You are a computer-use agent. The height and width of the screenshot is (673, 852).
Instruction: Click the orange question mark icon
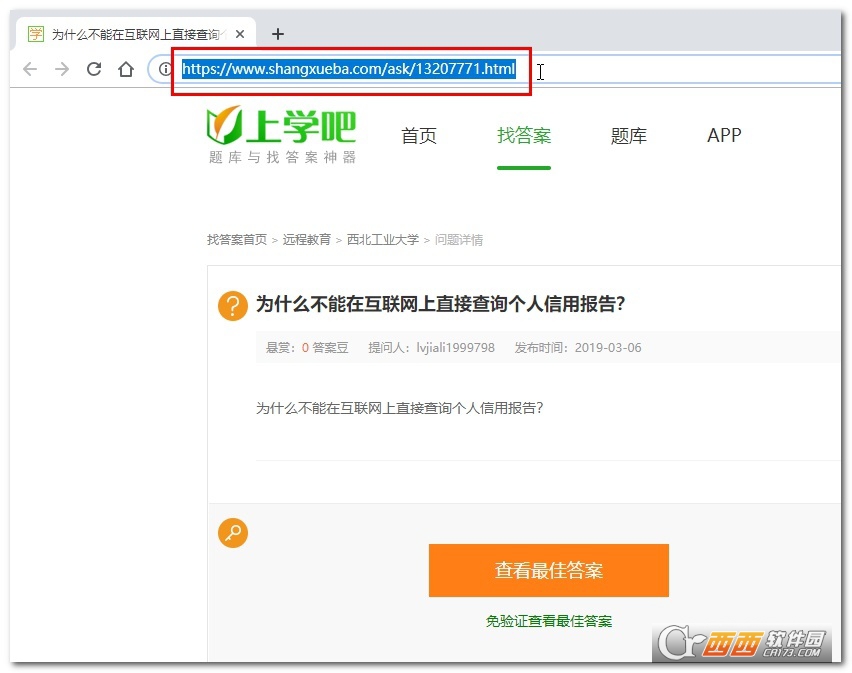point(233,306)
